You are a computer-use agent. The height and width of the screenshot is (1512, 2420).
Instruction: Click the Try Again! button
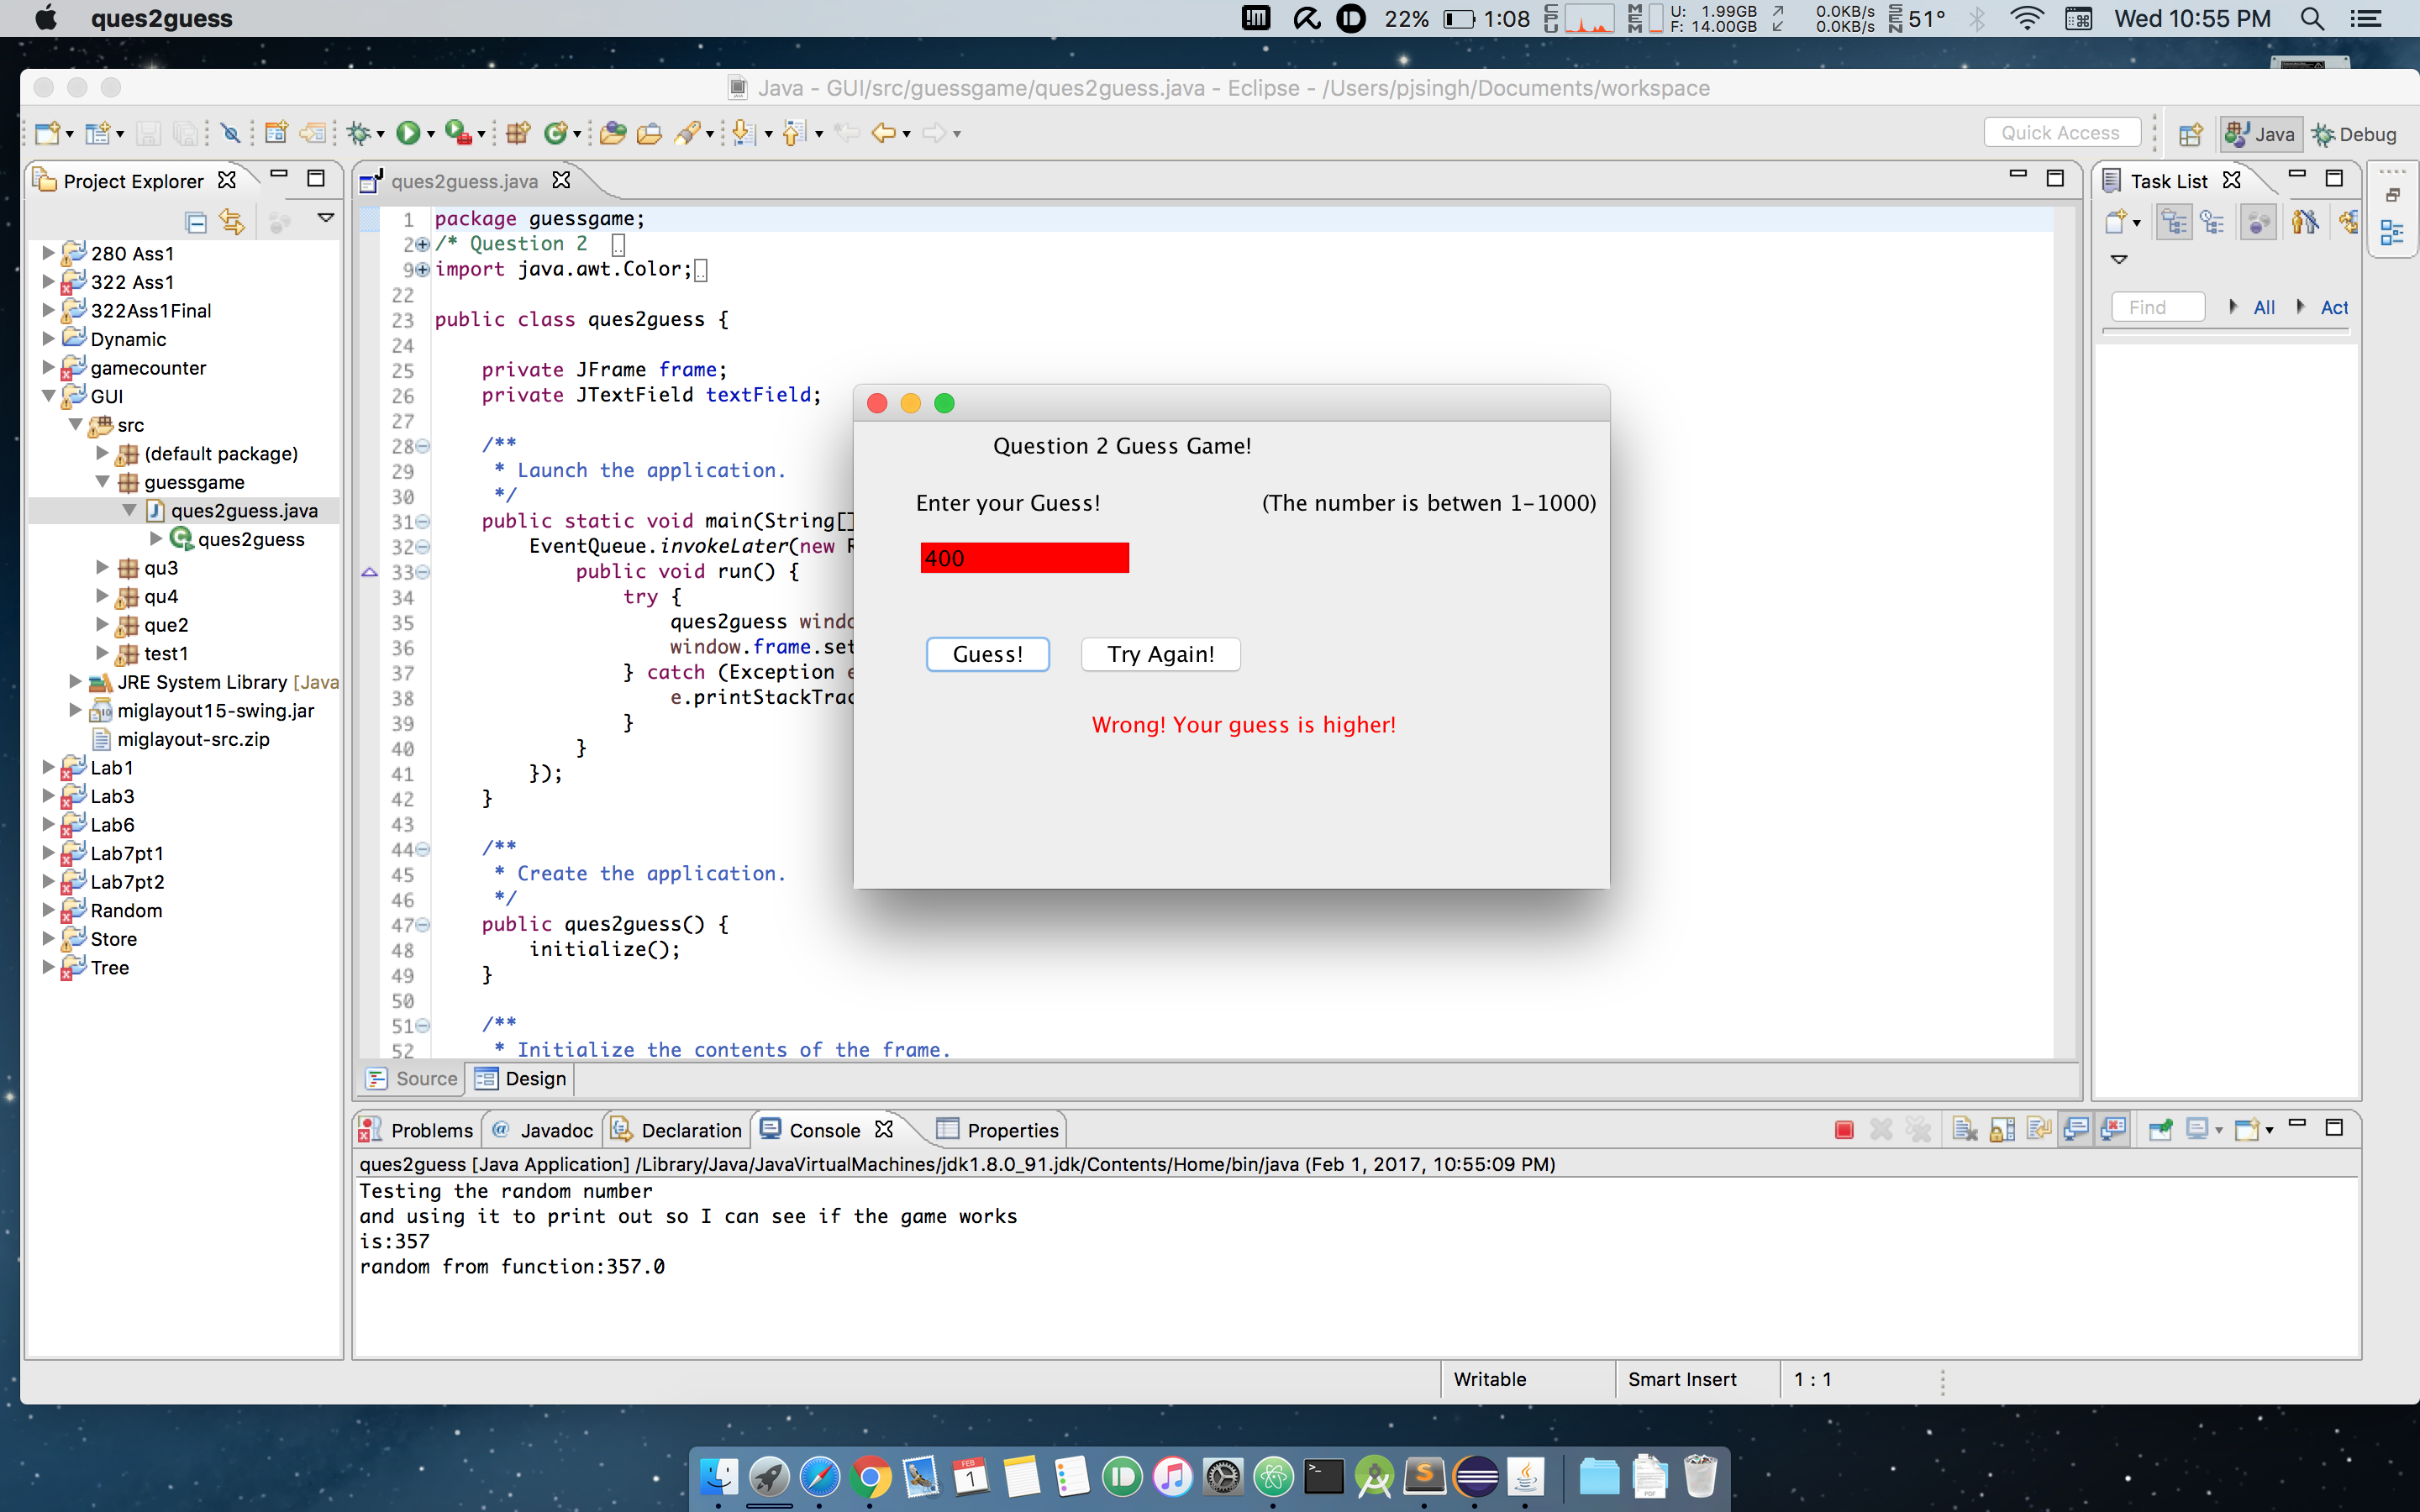pos(1160,654)
